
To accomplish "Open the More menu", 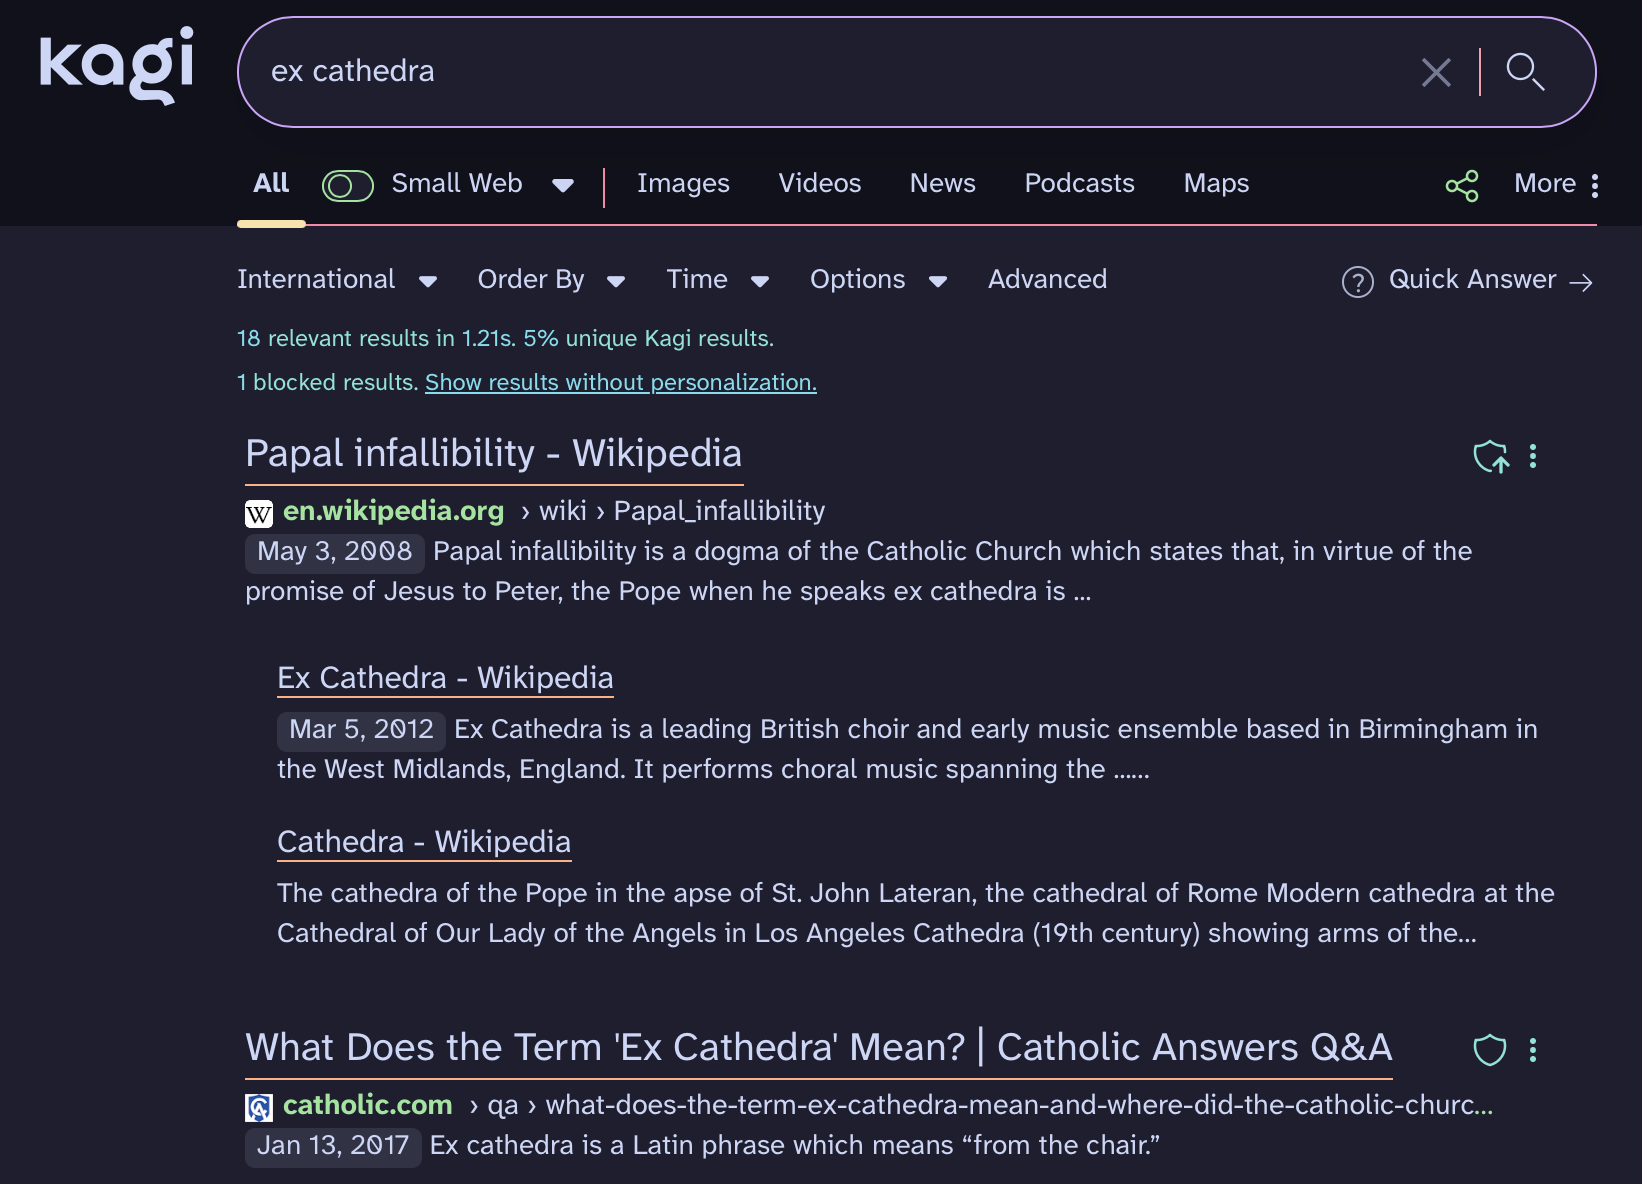I will point(1556,184).
